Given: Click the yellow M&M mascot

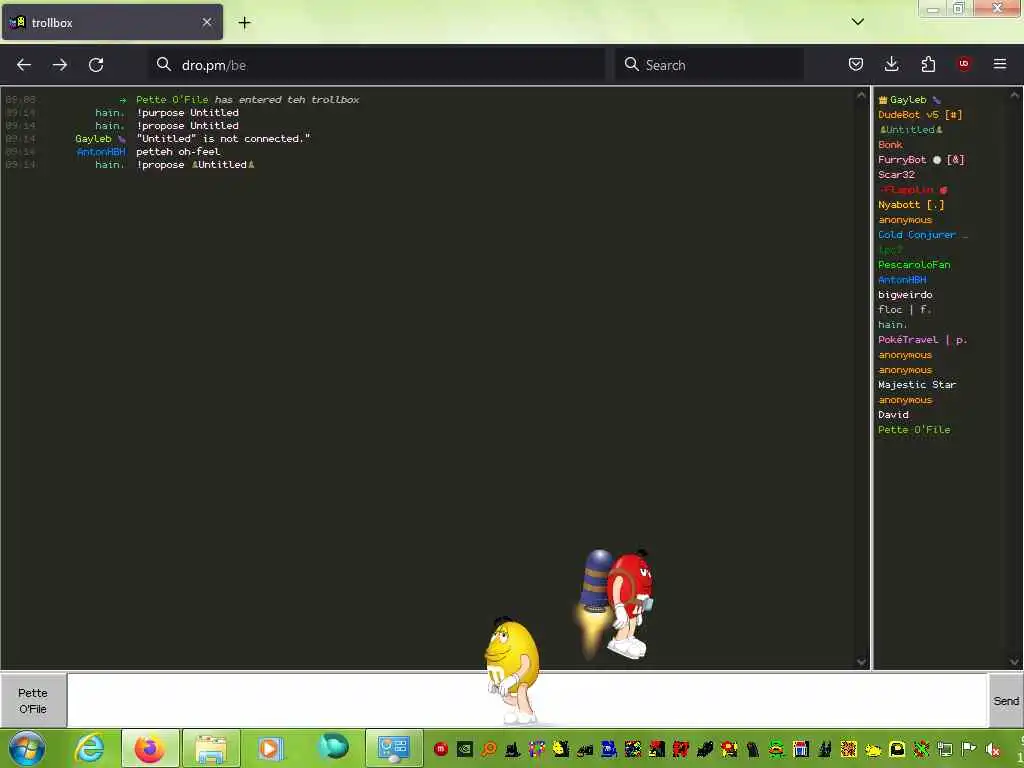Looking at the screenshot, I should pos(513,669).
